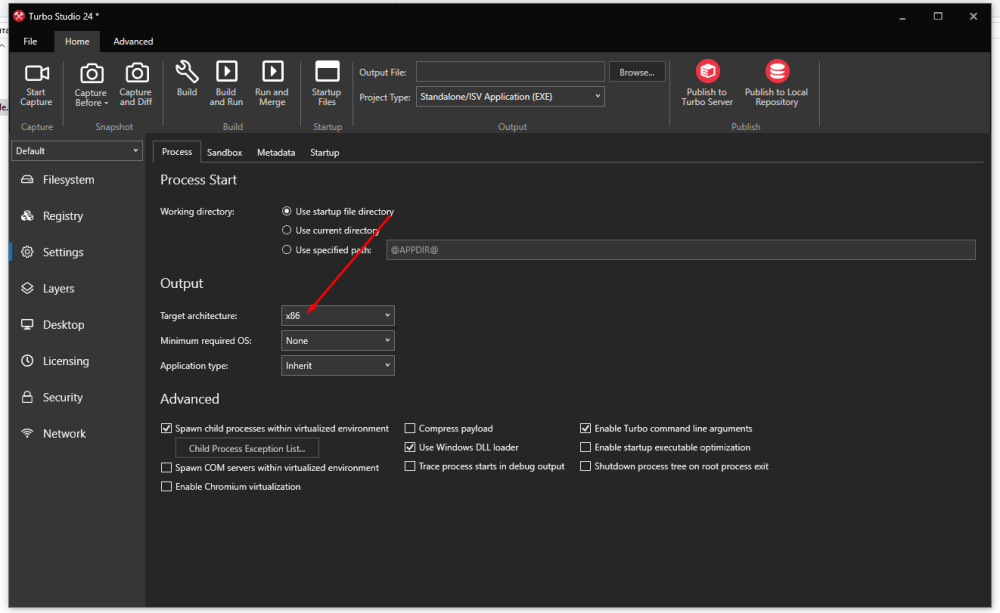Open the Application type Inherit dropdown
The width and height of the screenshot is (1000, 613).
coord(338,366)
